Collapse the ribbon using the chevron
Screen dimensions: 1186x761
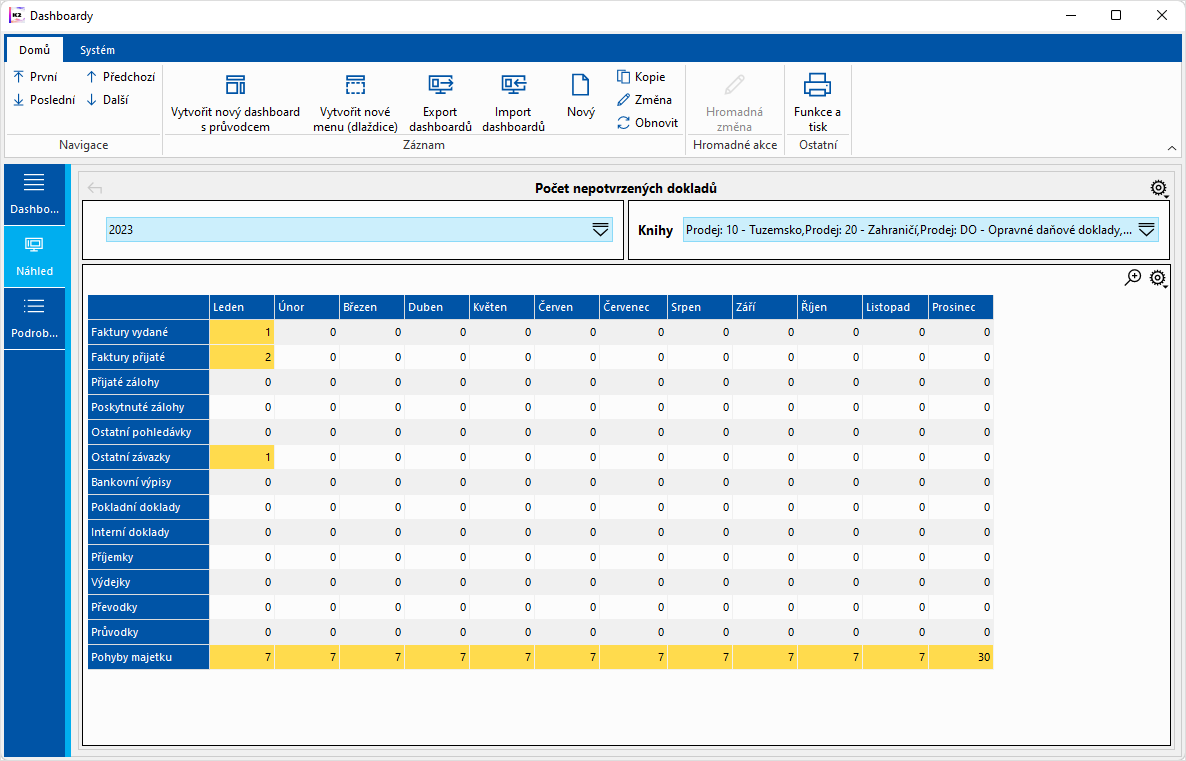click(x=1172, y=148)
